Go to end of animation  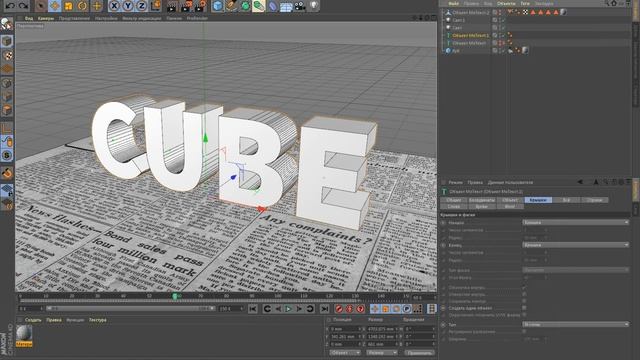[x=324, y=309]
